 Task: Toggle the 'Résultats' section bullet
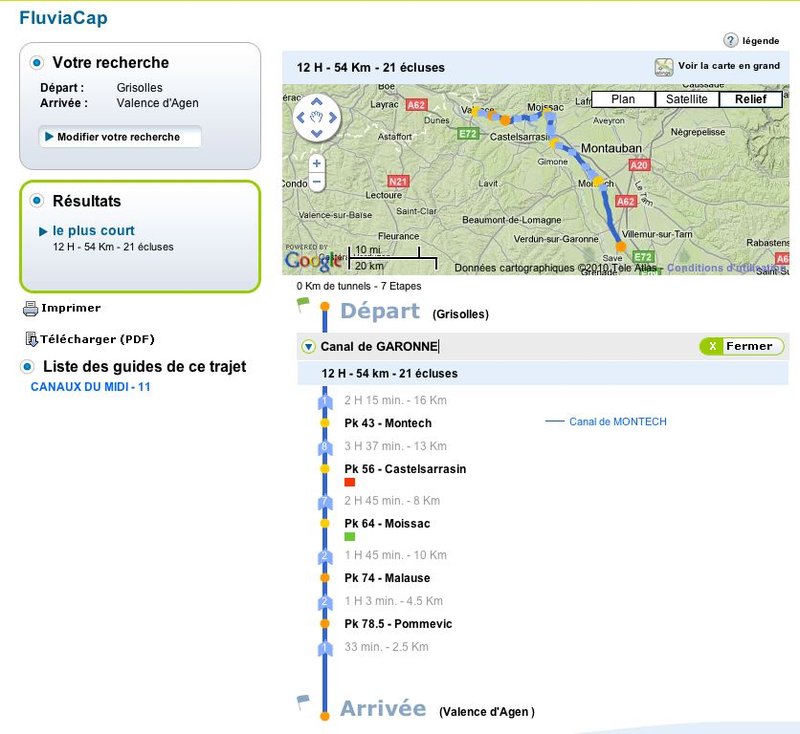point(37,201)
